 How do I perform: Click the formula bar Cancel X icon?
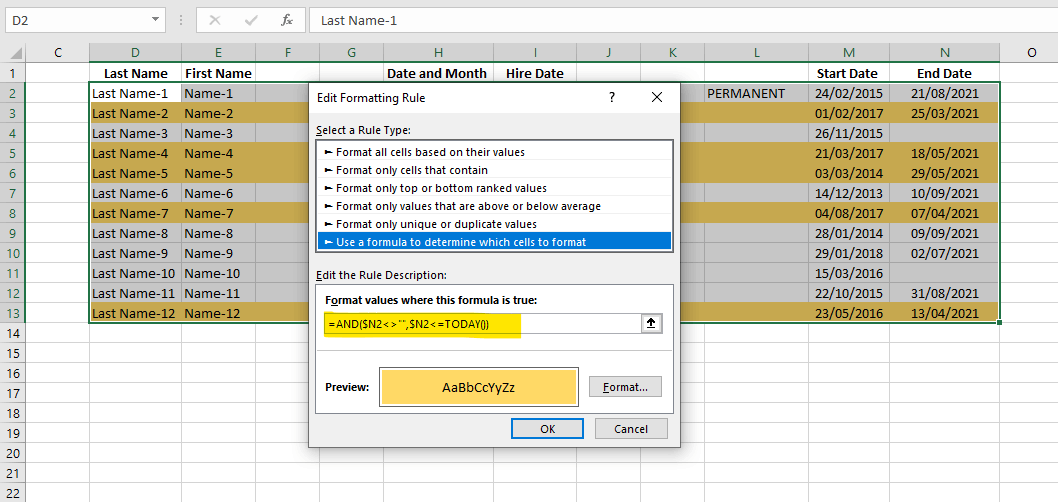click(x=215, y=20)
